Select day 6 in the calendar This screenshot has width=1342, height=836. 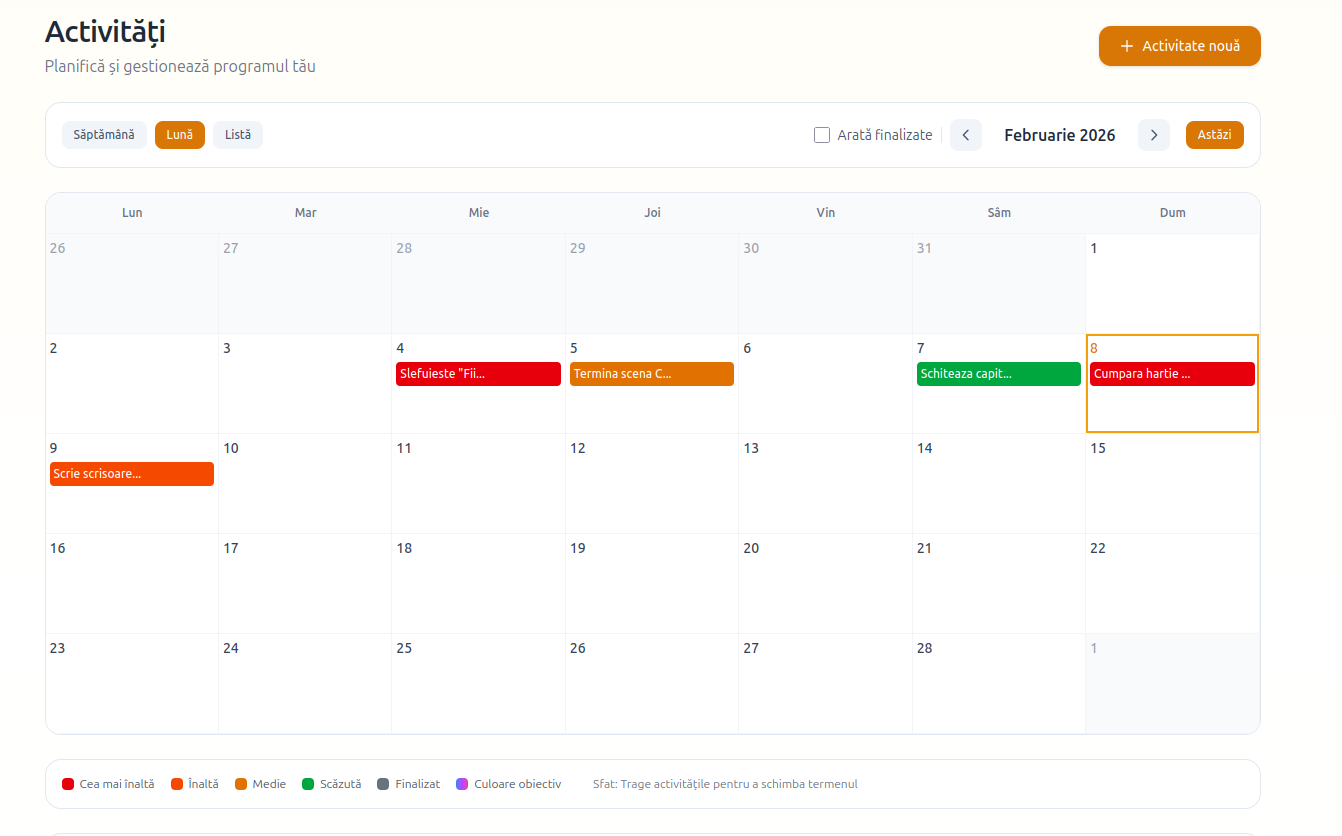826,384
